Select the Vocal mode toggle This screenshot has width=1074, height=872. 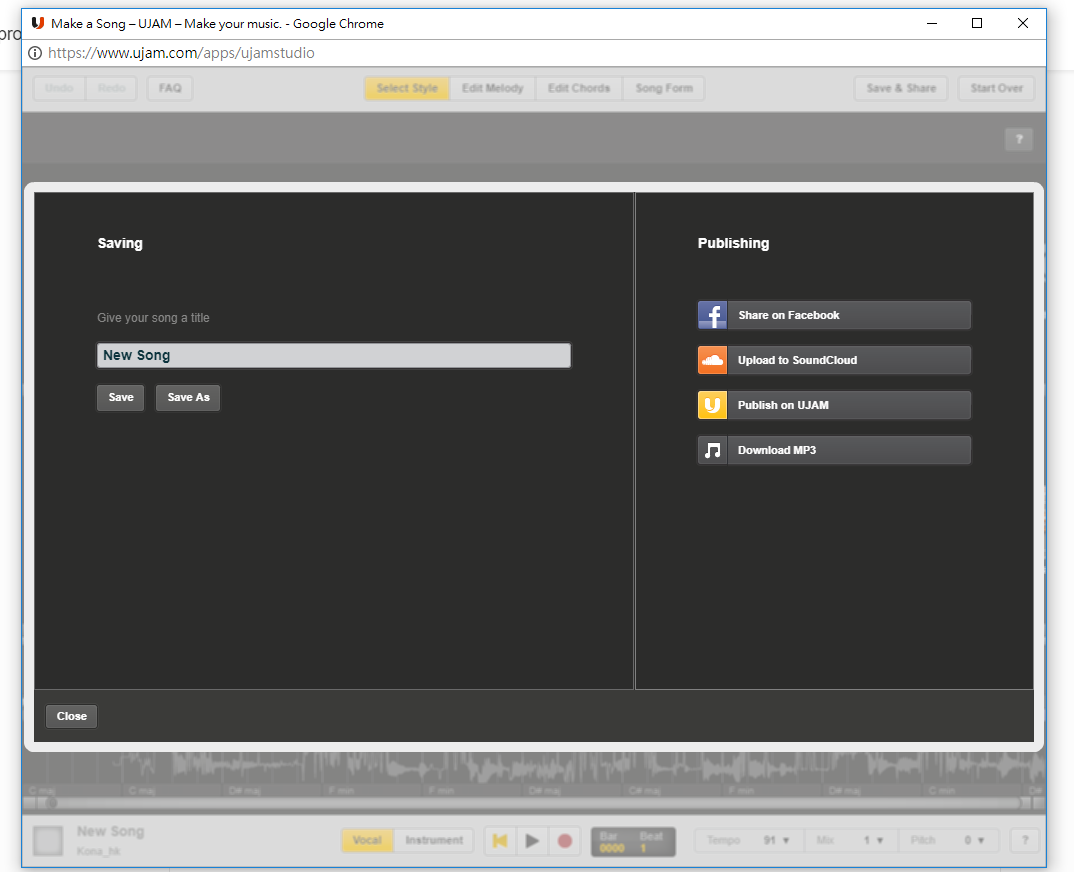(x=367, y=840)
